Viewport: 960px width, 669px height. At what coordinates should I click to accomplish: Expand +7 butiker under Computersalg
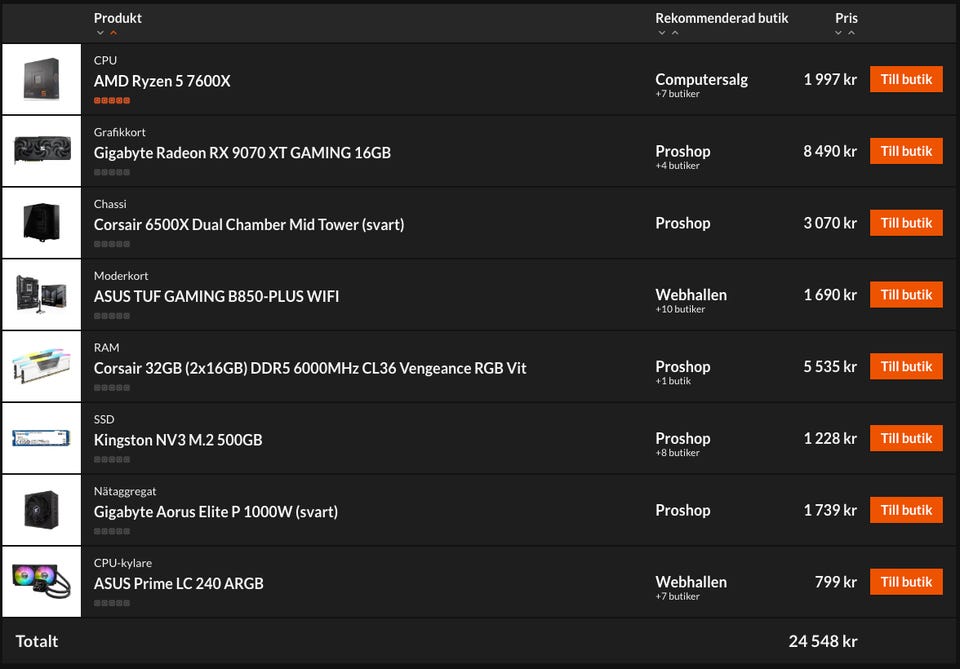(677, 94)
